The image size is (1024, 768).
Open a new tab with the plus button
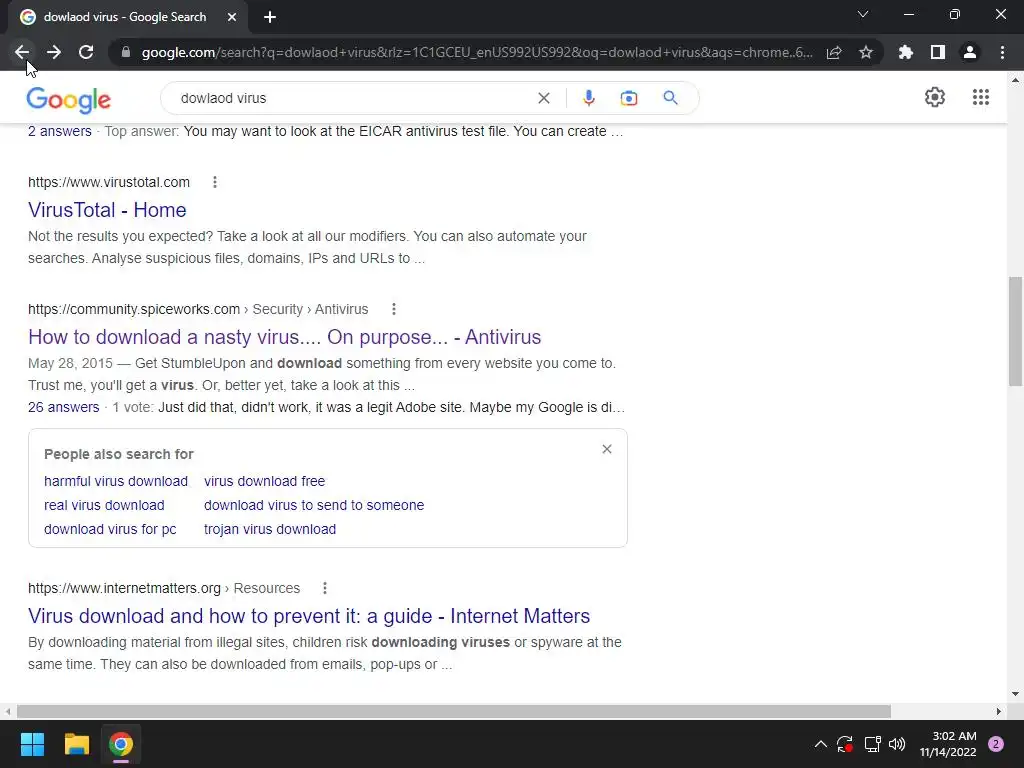(x=270, y=17)
